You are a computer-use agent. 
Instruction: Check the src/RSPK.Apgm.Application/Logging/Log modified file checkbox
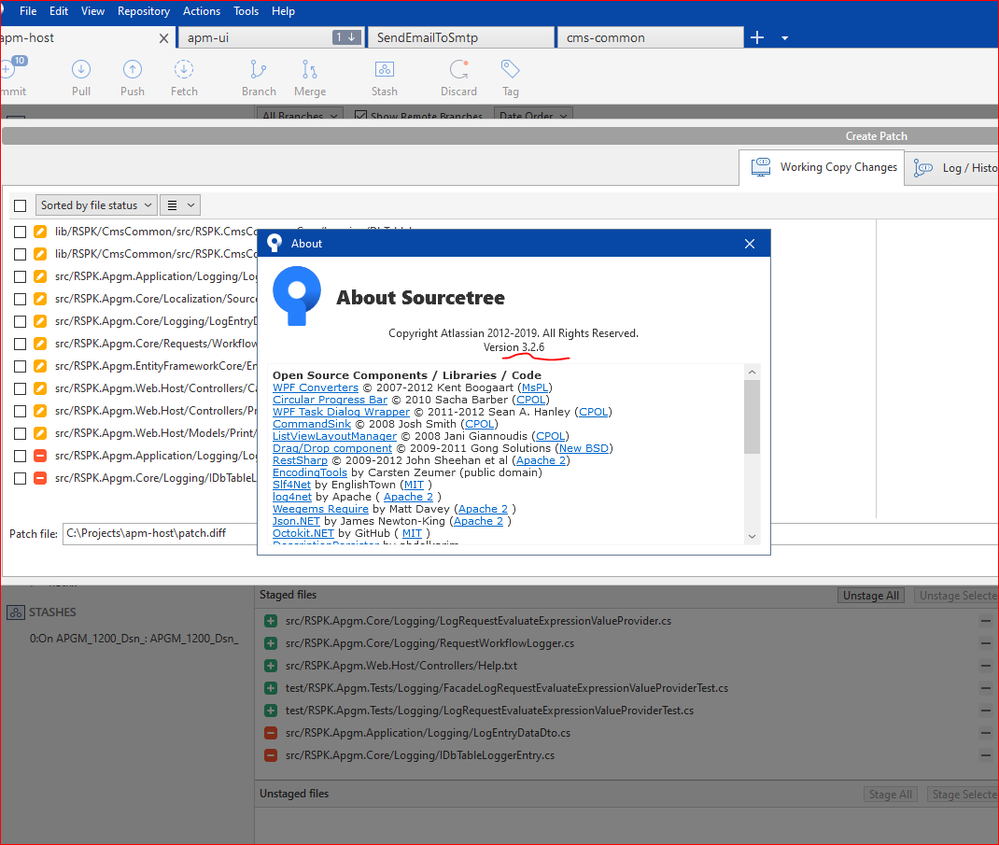click(x=20, y=277)
